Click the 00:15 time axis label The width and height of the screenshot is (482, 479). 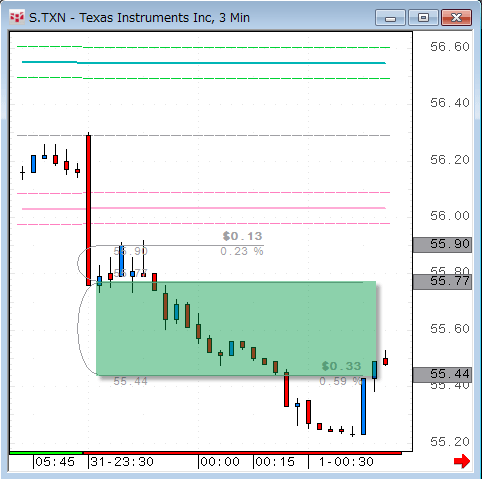[x=275, y=462]
